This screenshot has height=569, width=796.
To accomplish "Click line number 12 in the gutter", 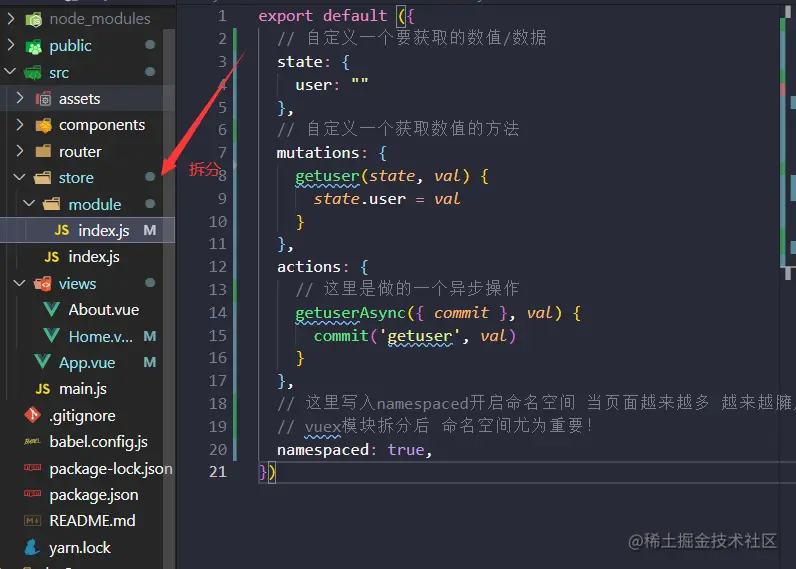I will click(218, 266).
